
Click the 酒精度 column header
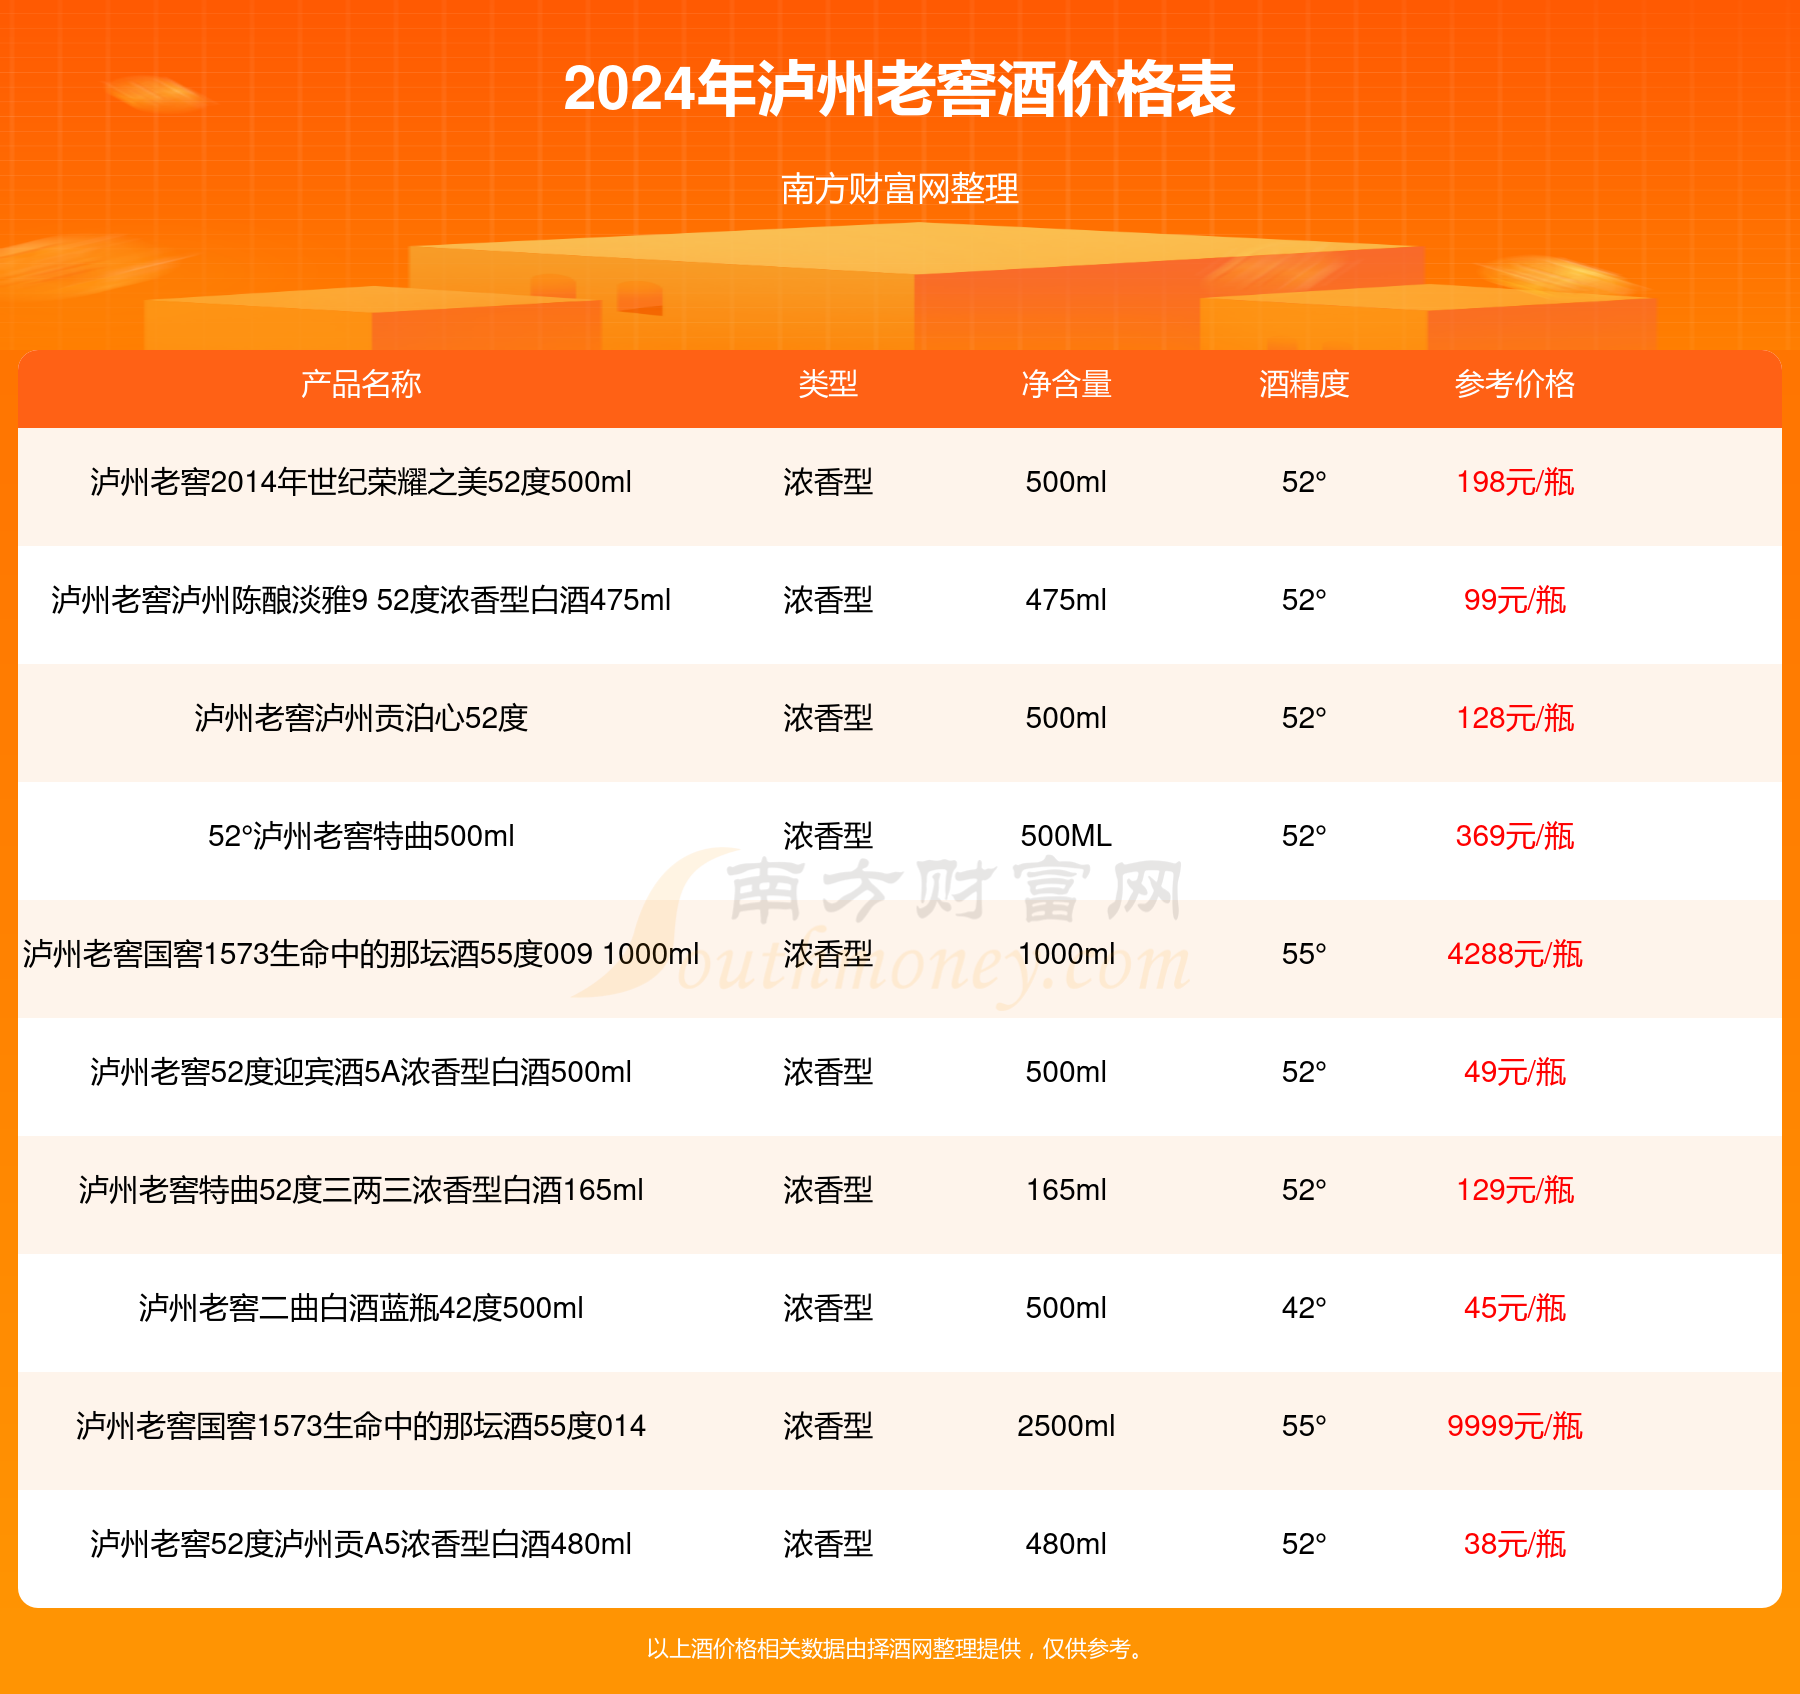[x=1304, y=384]
